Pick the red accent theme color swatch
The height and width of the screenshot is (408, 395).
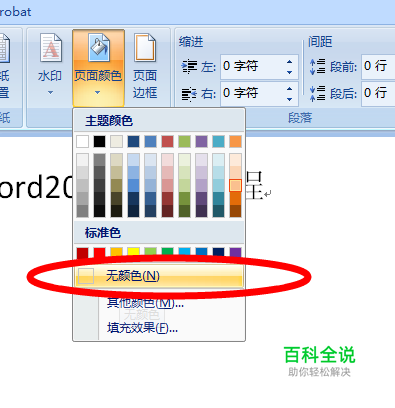click(x=167, y=141)
